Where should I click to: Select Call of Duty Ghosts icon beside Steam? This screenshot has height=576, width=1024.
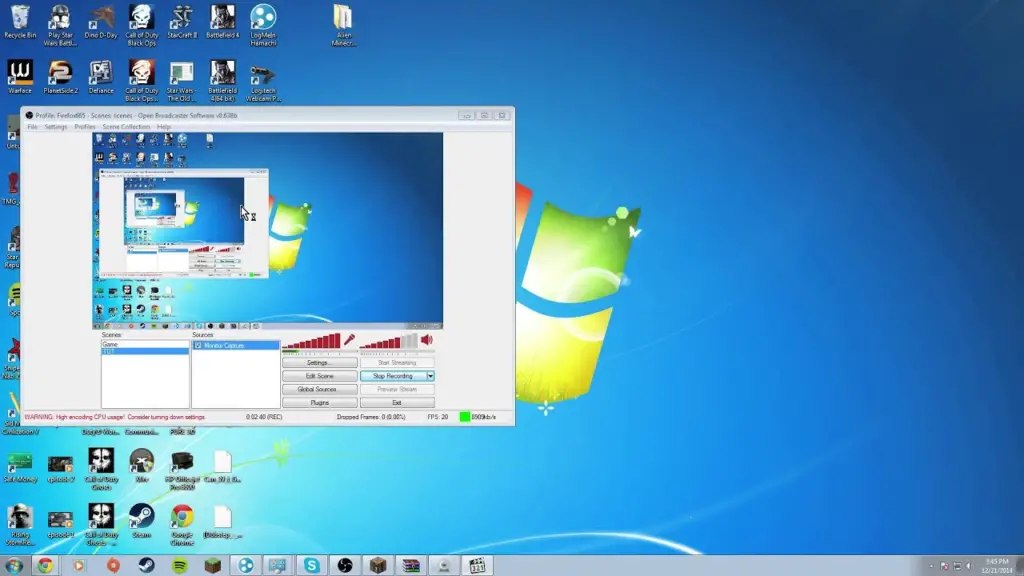tap(101, 525)
